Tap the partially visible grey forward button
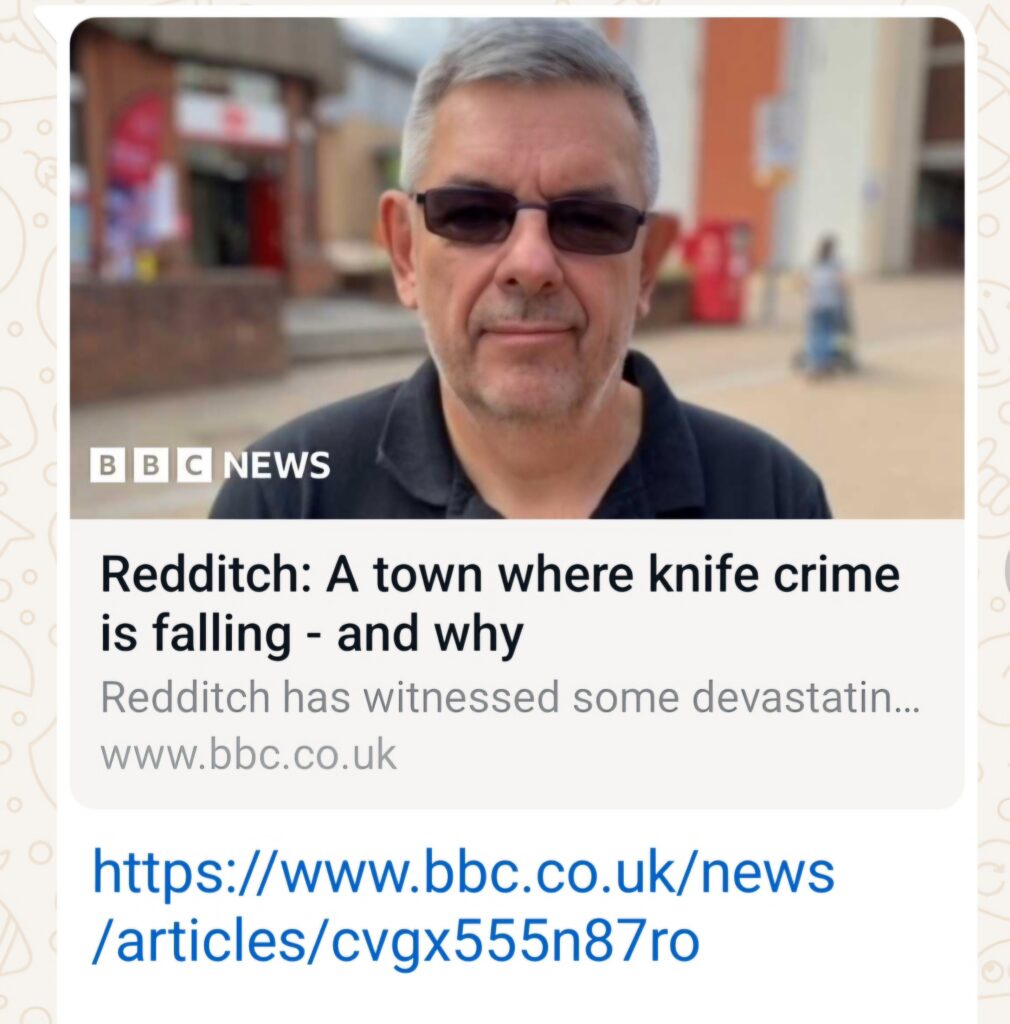1010x1024 pixels. pos(1007,573)
